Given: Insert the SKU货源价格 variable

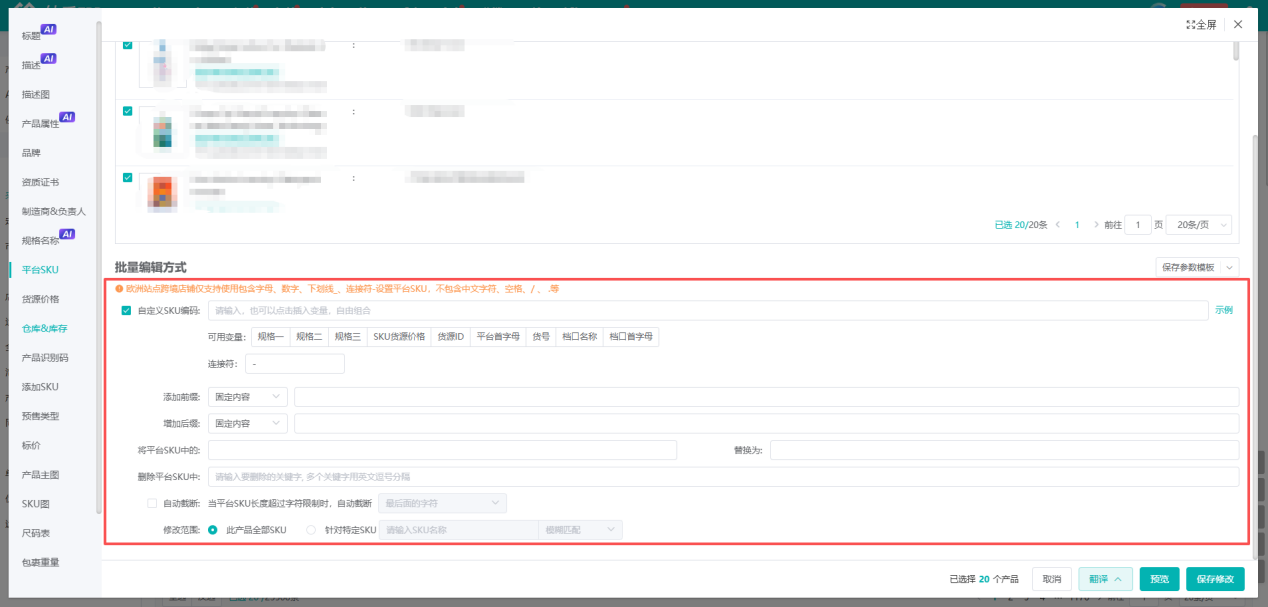Looking at the screenshot, I should [399, 337].
